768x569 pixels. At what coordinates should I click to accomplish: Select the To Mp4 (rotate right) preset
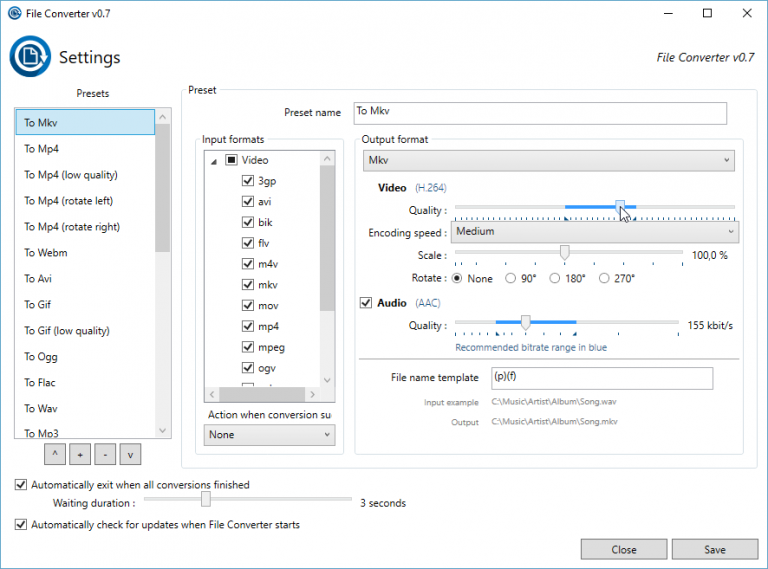(85, 226)
